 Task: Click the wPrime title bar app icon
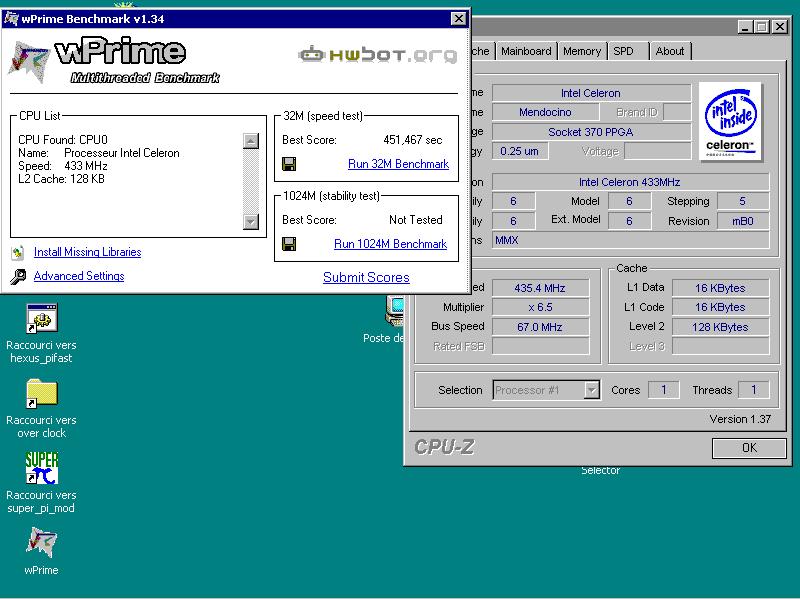click(11, 19)
